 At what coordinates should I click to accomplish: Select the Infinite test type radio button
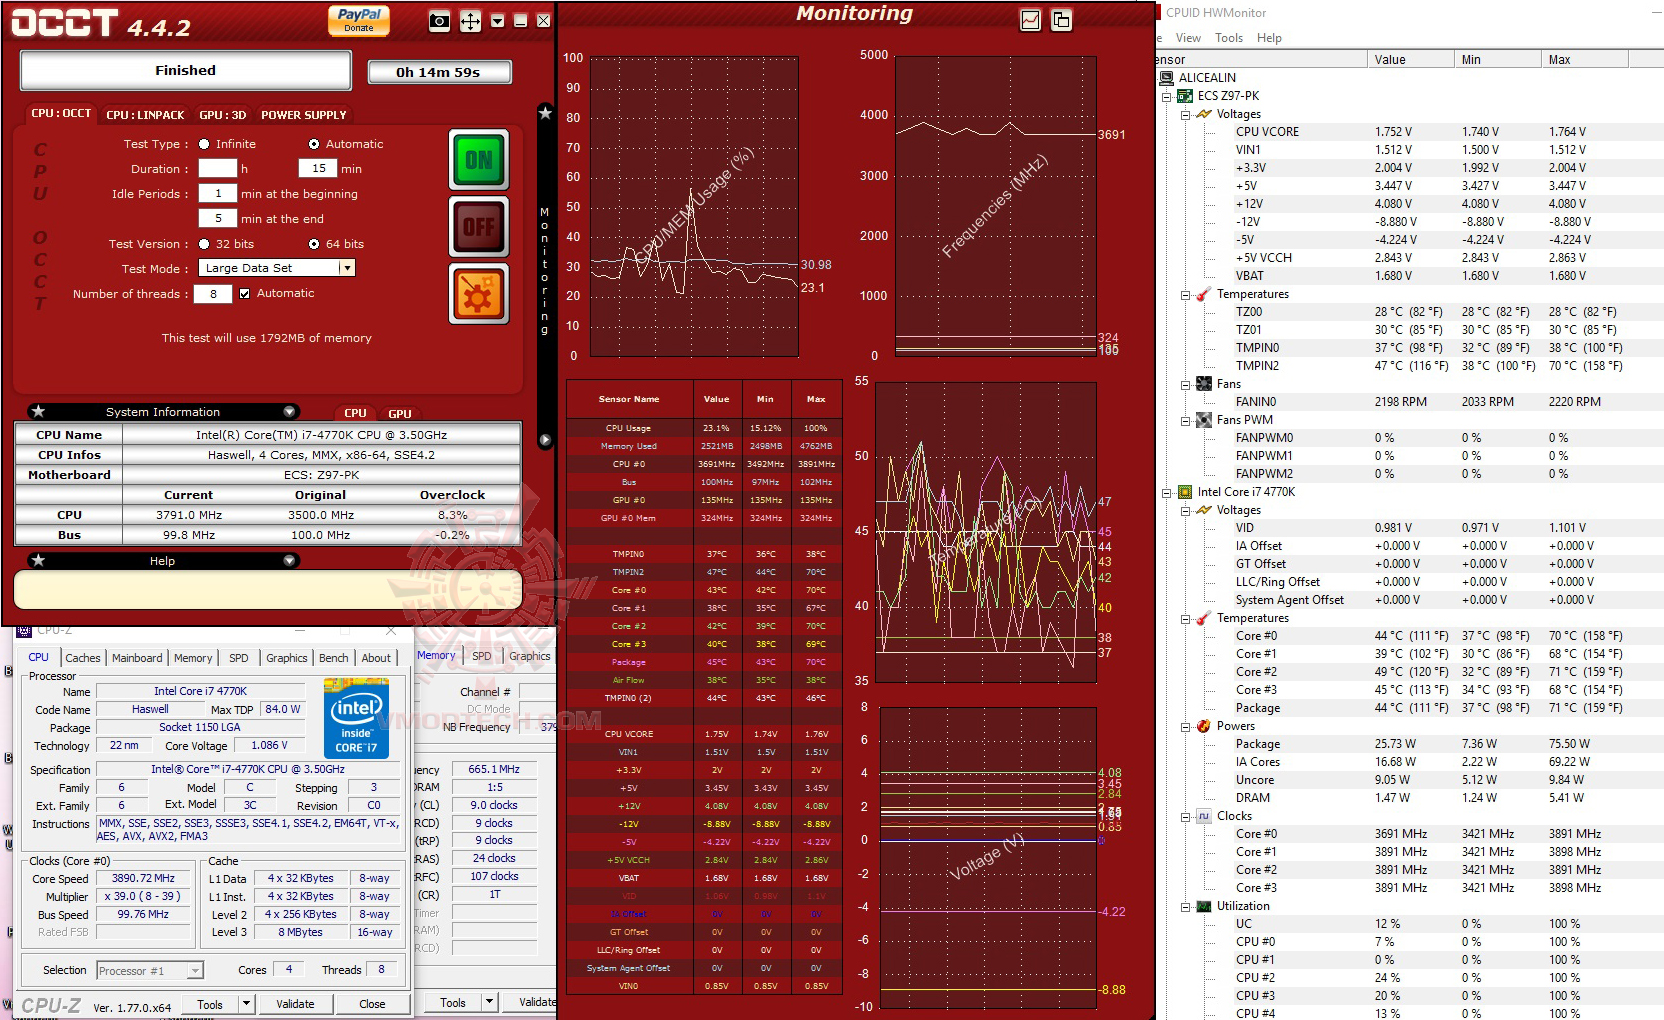coord(204,144)
